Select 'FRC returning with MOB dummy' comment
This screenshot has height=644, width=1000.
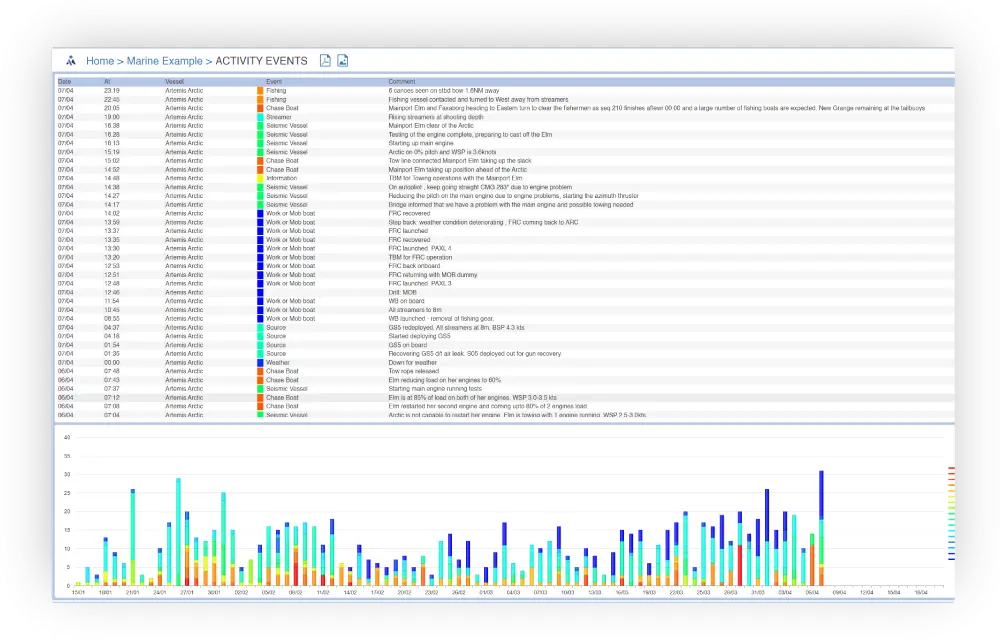pyautogui.click(x=433, y=275)
